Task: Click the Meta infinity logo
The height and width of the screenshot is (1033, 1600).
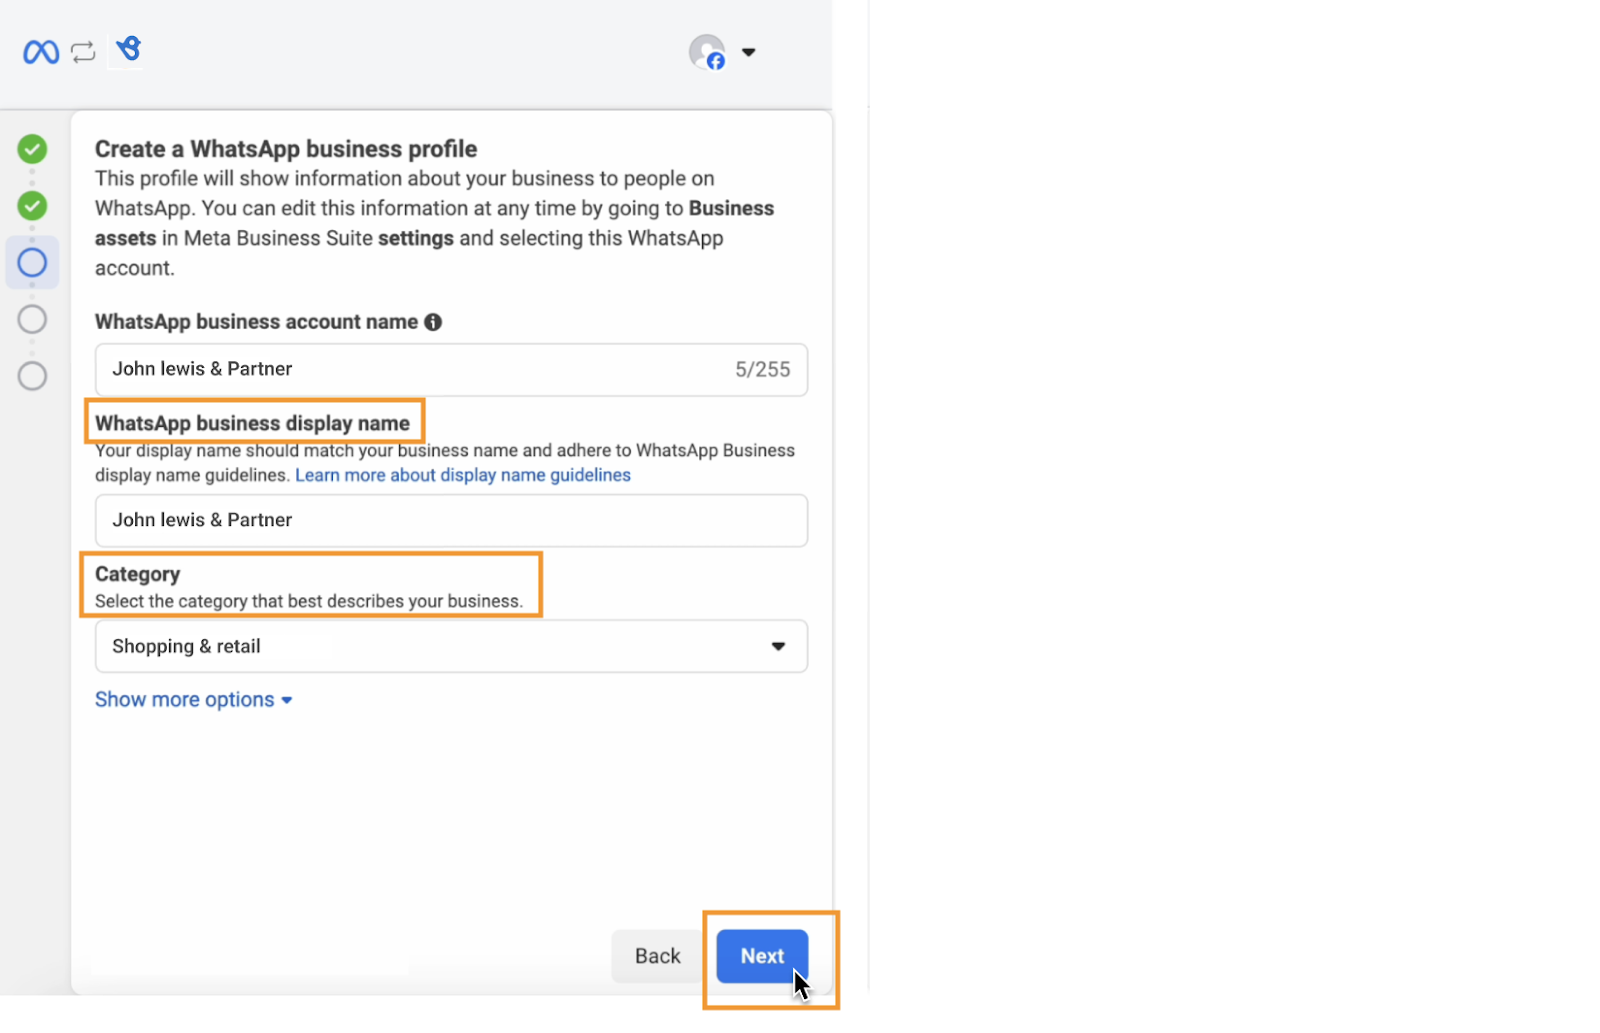Action: (x=41, y=51)
